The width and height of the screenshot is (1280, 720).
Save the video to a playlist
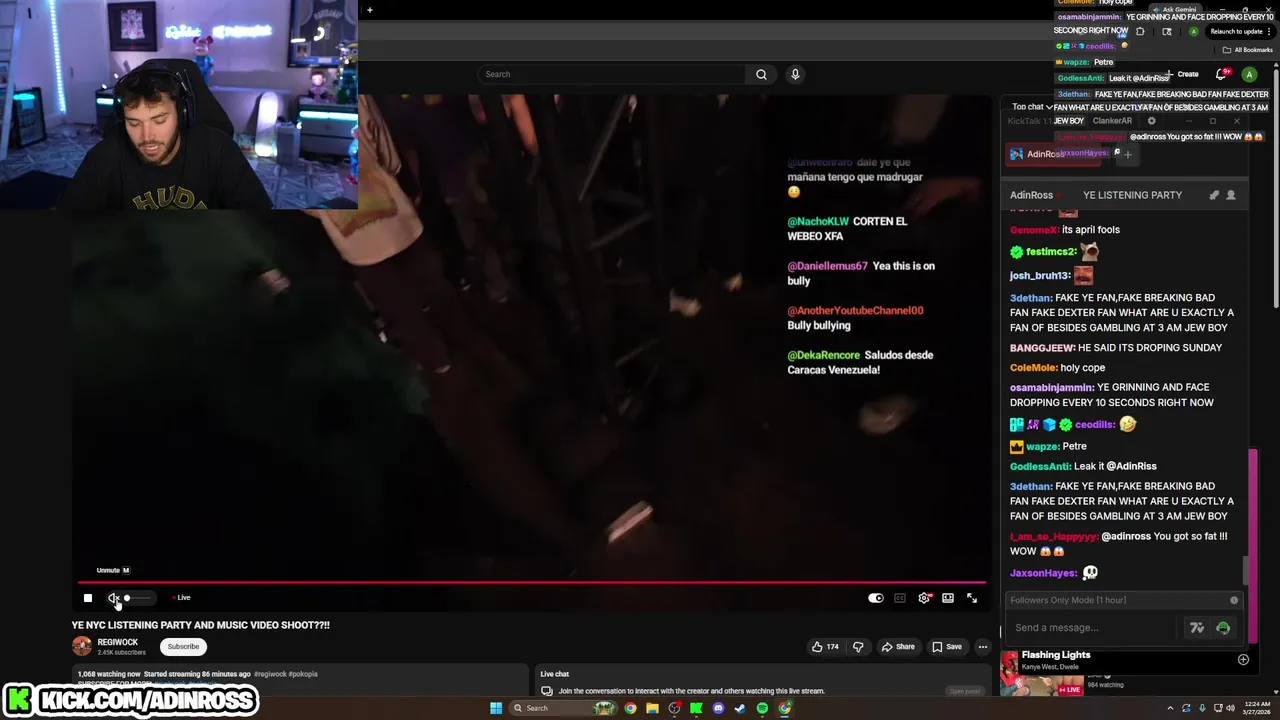tap(947, 647)
